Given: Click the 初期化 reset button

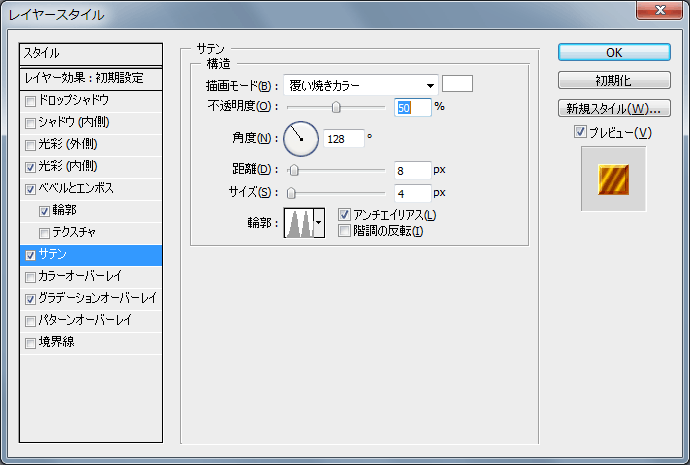Looking at the screenshot, I should click(614, 80).
